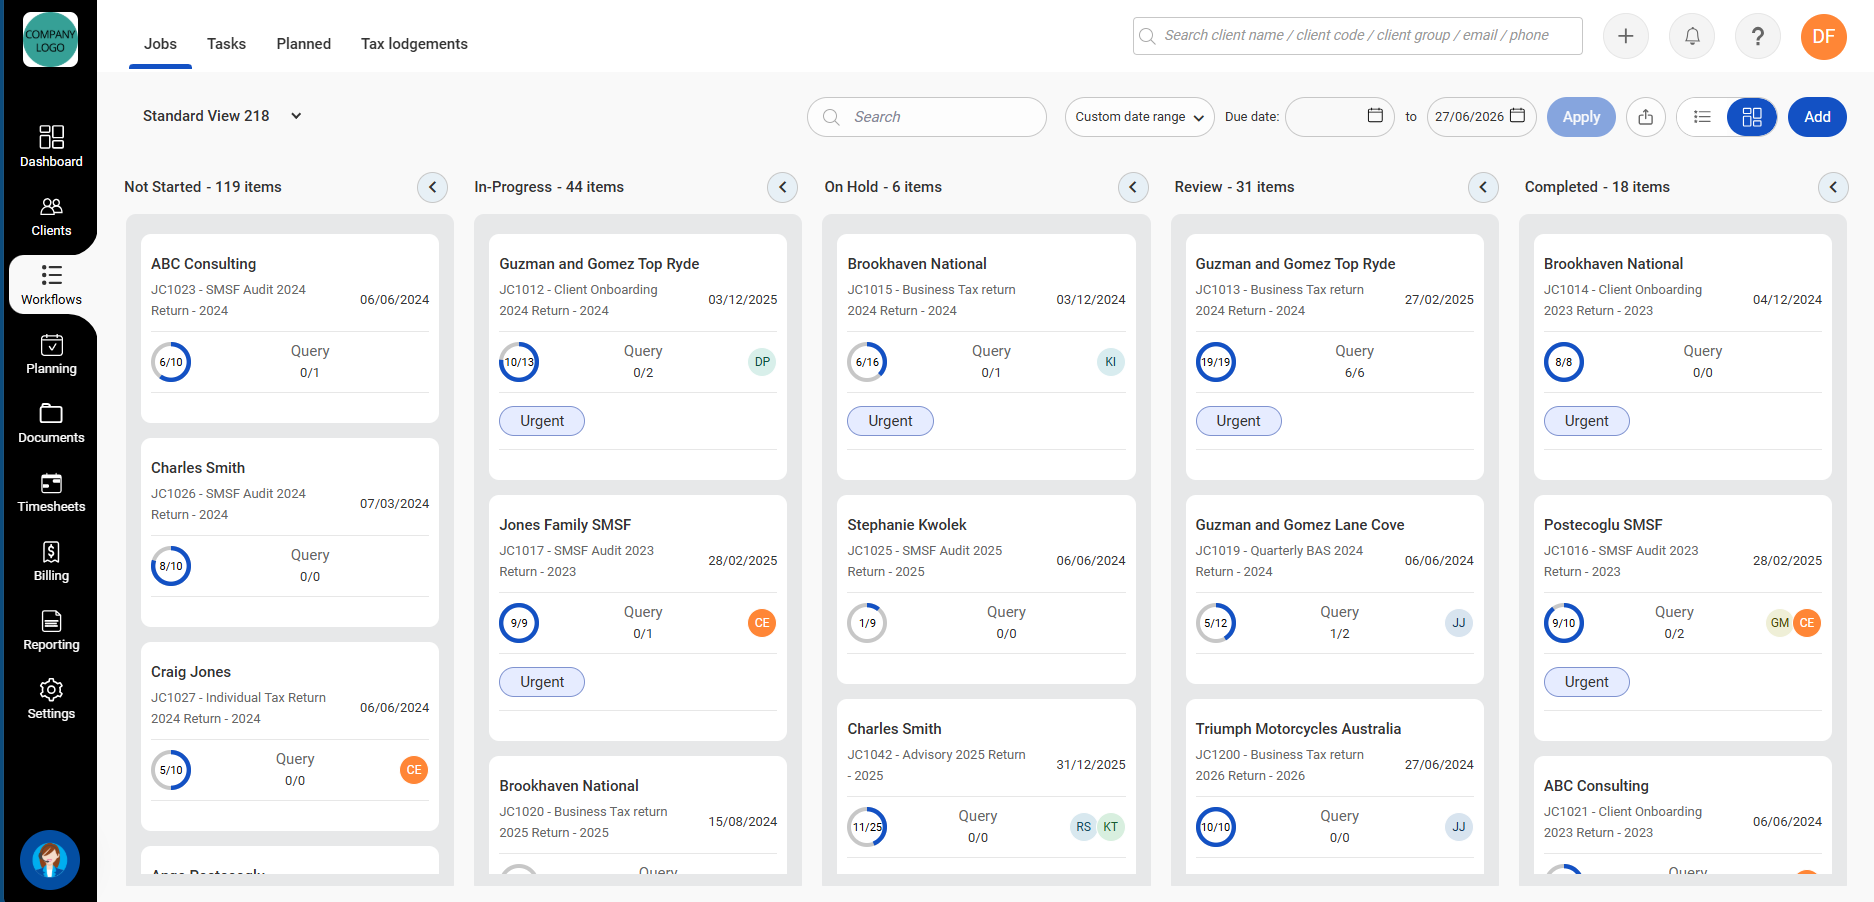Screen dimensions: 1874x902
Task: Collapse the Not Started column
Action: pyautogui.click(x=432, y=187)
